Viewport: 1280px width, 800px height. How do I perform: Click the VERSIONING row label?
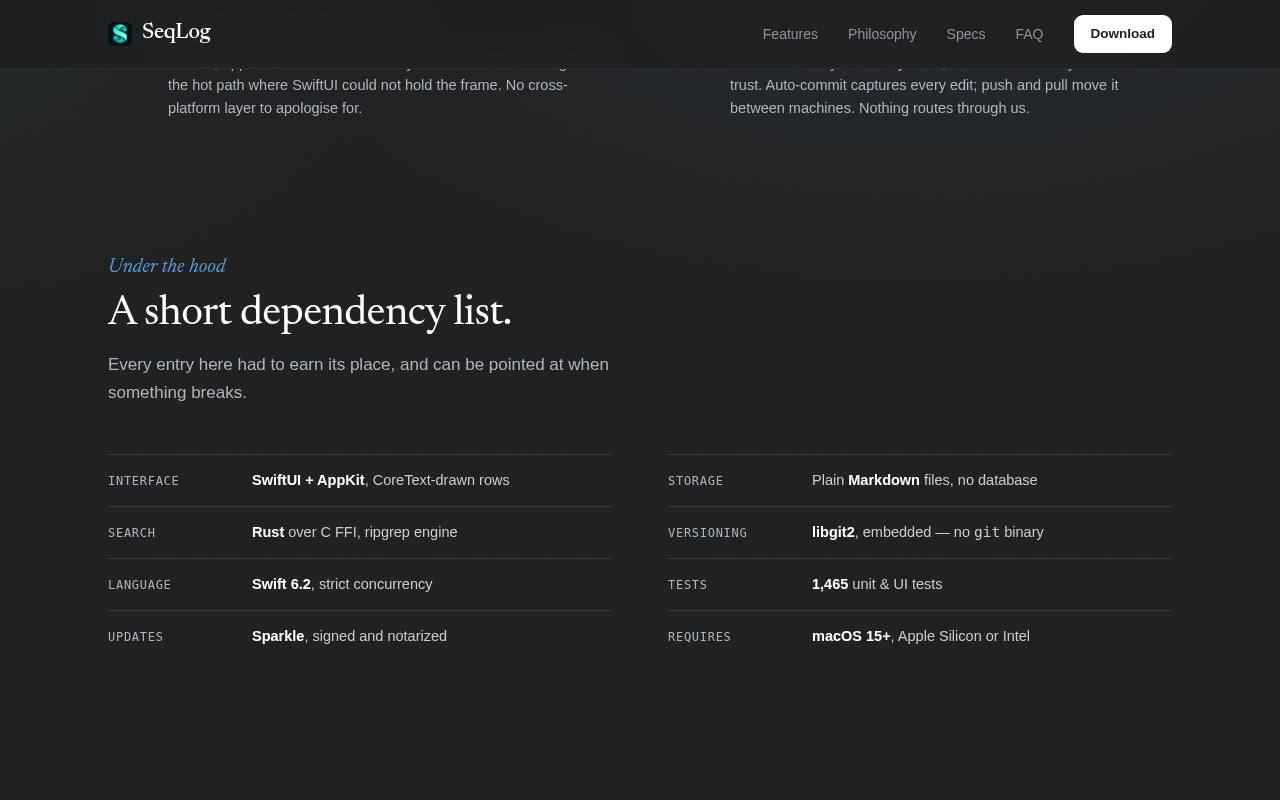707,533
